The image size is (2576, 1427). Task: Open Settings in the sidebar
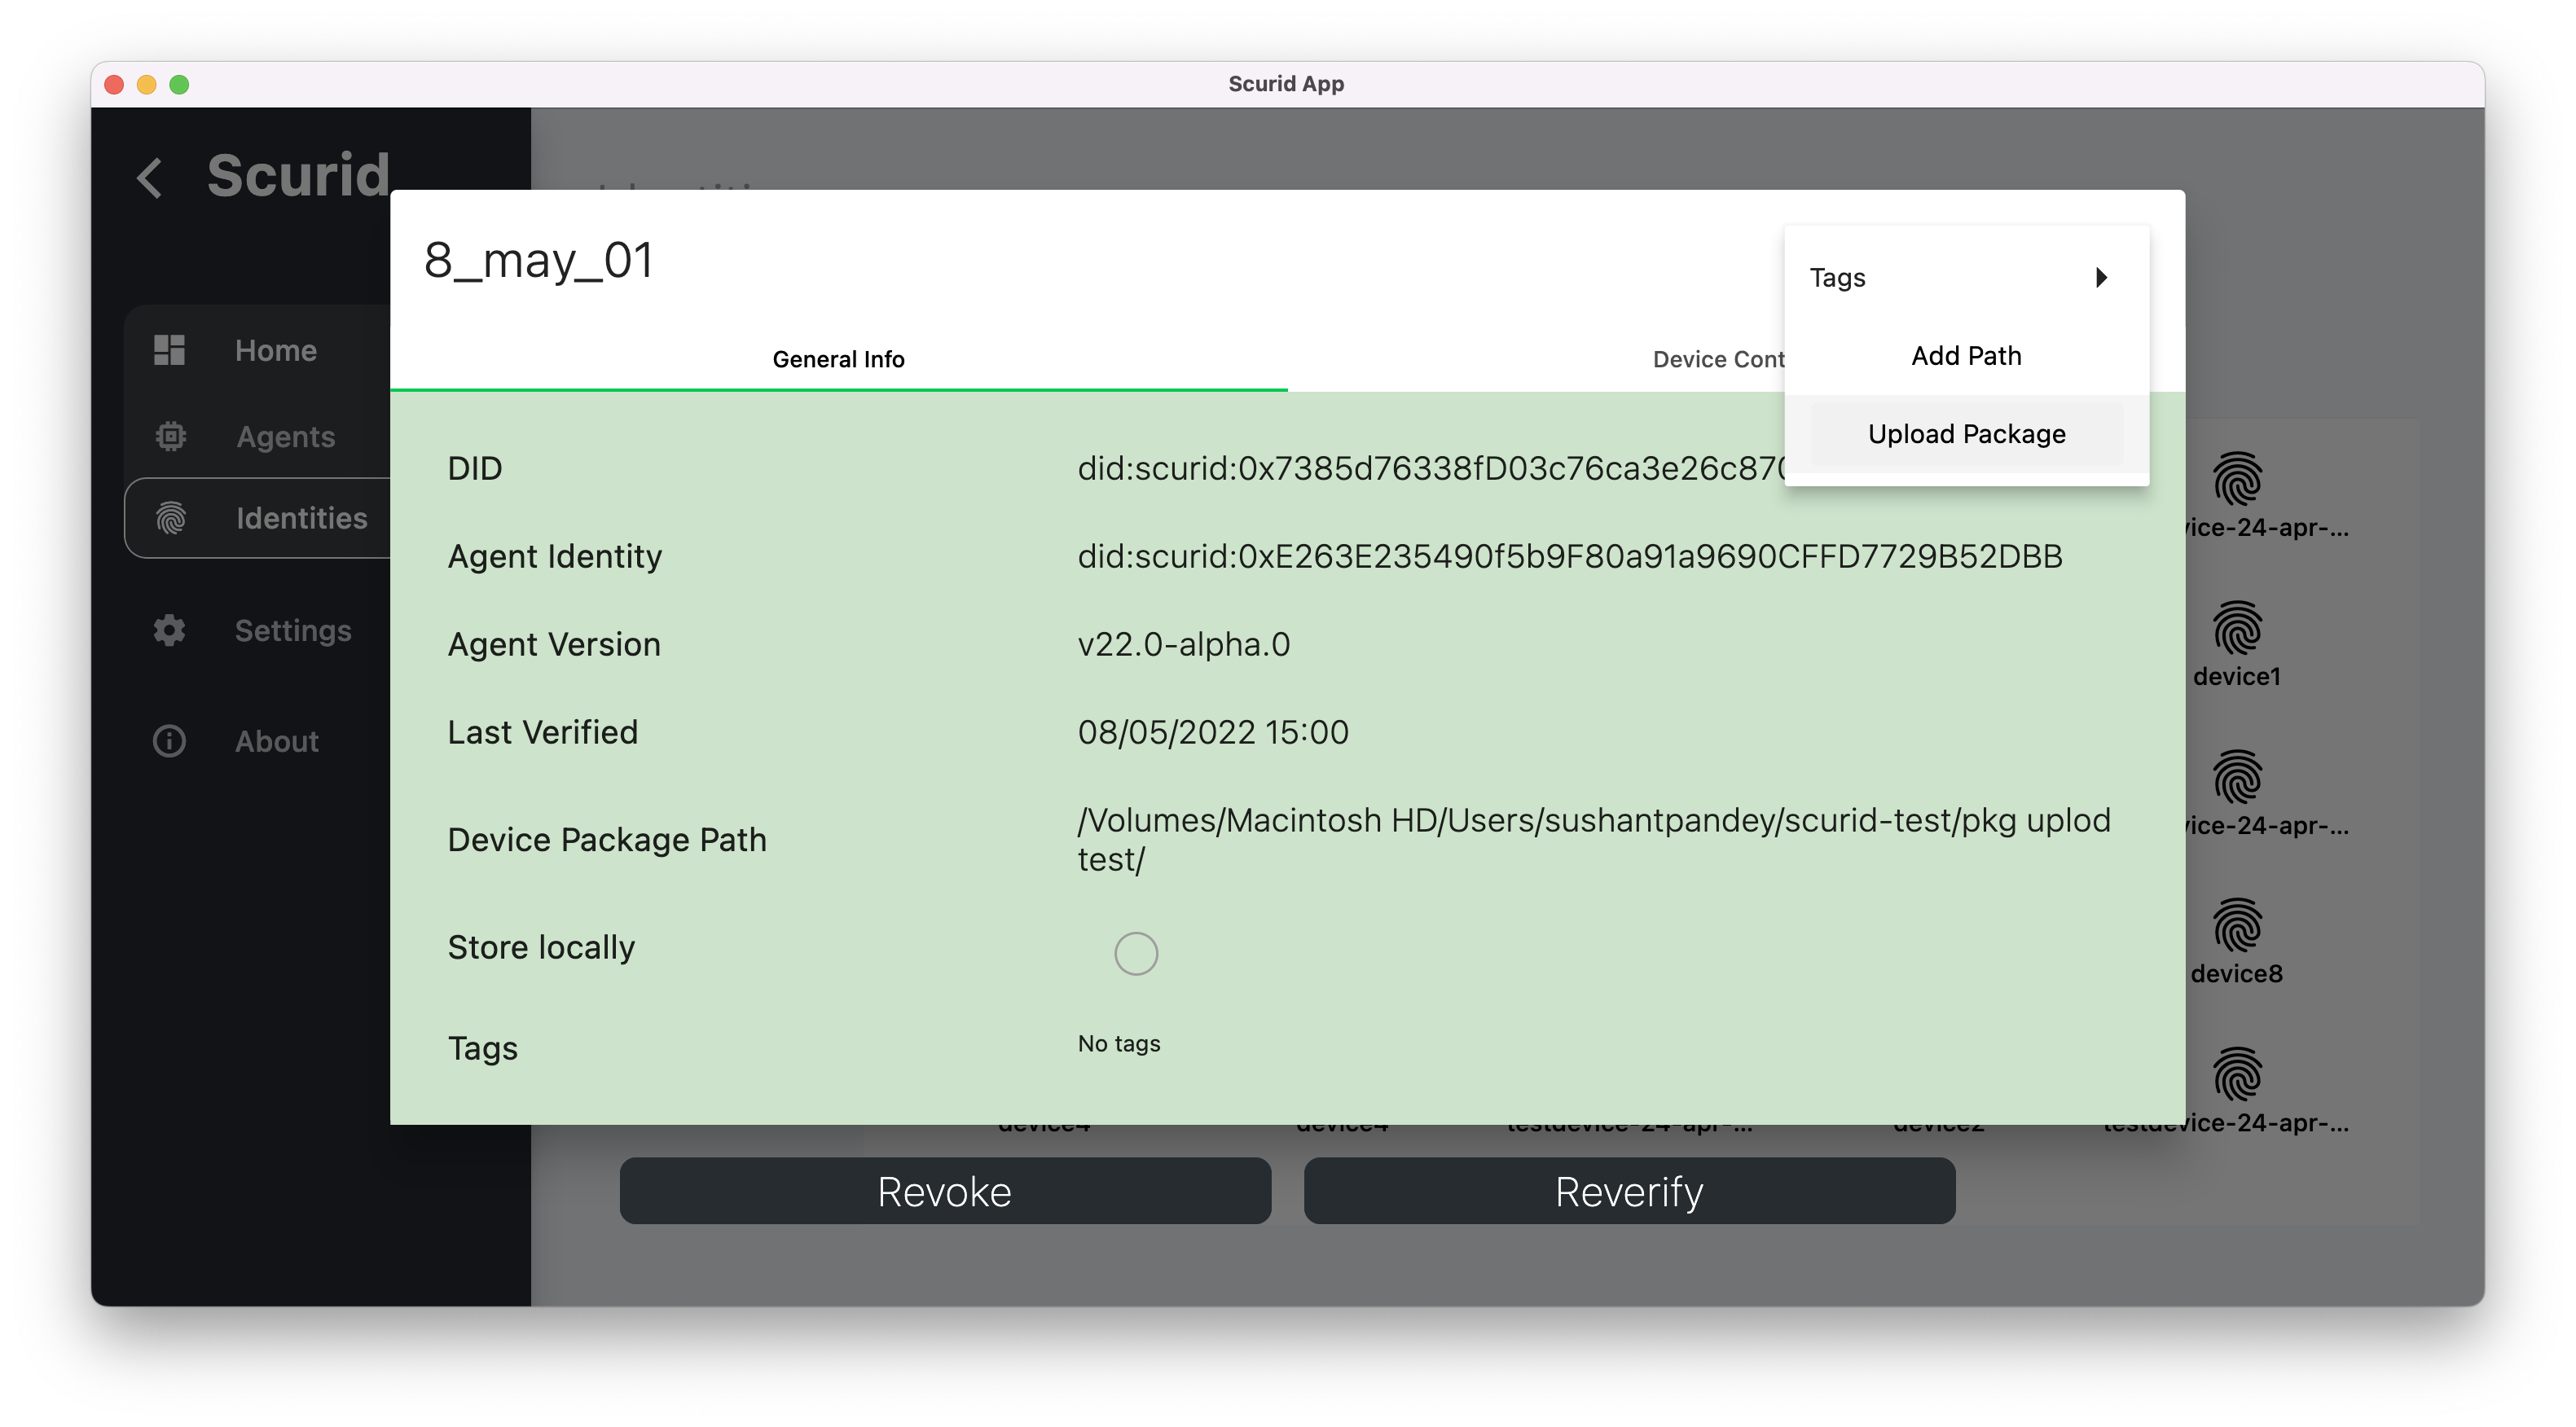click(293, 630)
